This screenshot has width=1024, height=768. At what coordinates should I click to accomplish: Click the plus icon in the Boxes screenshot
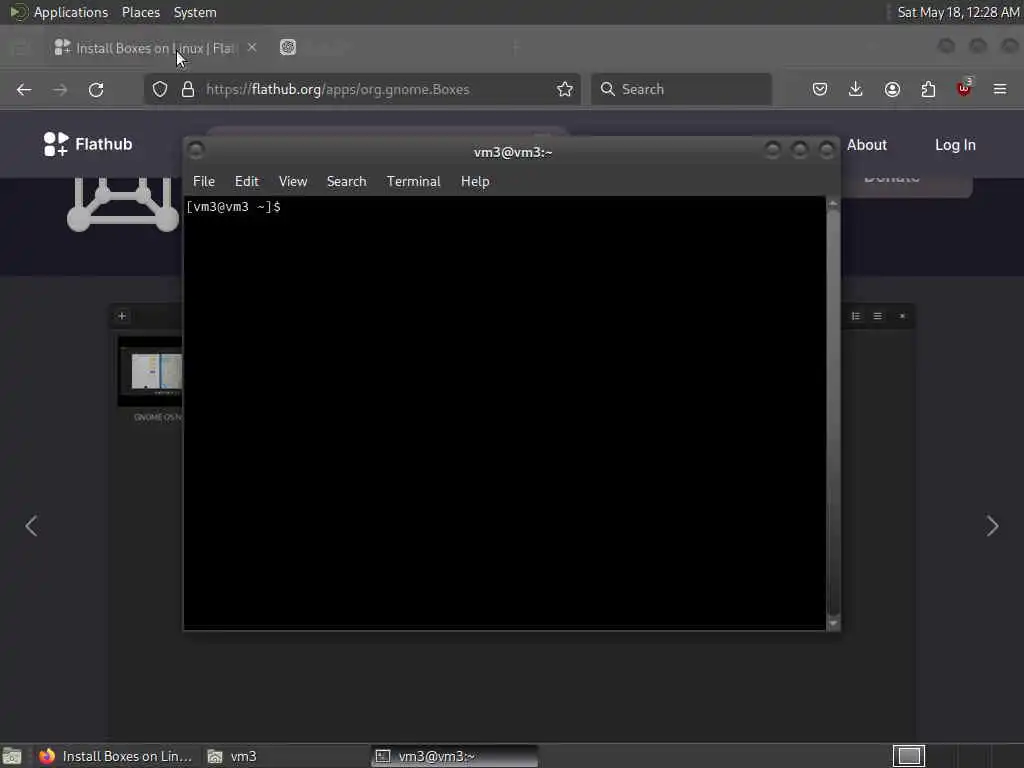[122, 316]
